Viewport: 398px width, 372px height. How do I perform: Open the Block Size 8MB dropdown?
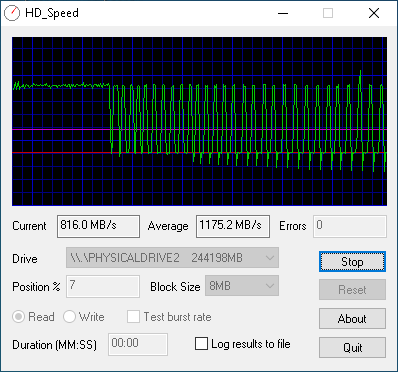tap(242, 286)
